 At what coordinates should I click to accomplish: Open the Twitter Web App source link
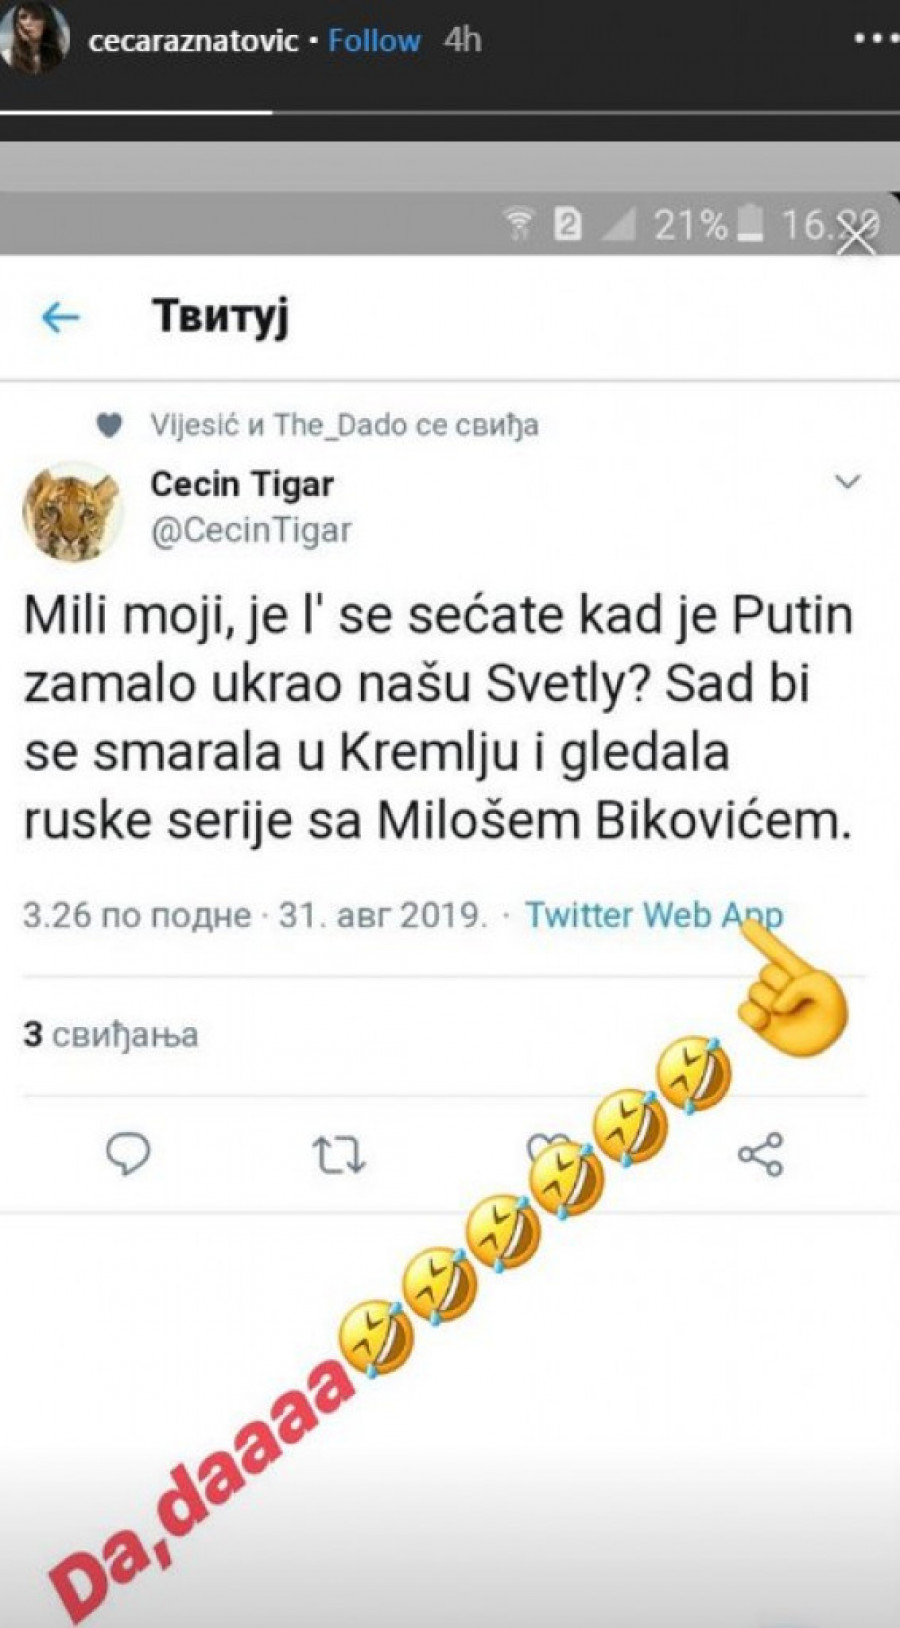pyautogui.click(x=654, y=915)
